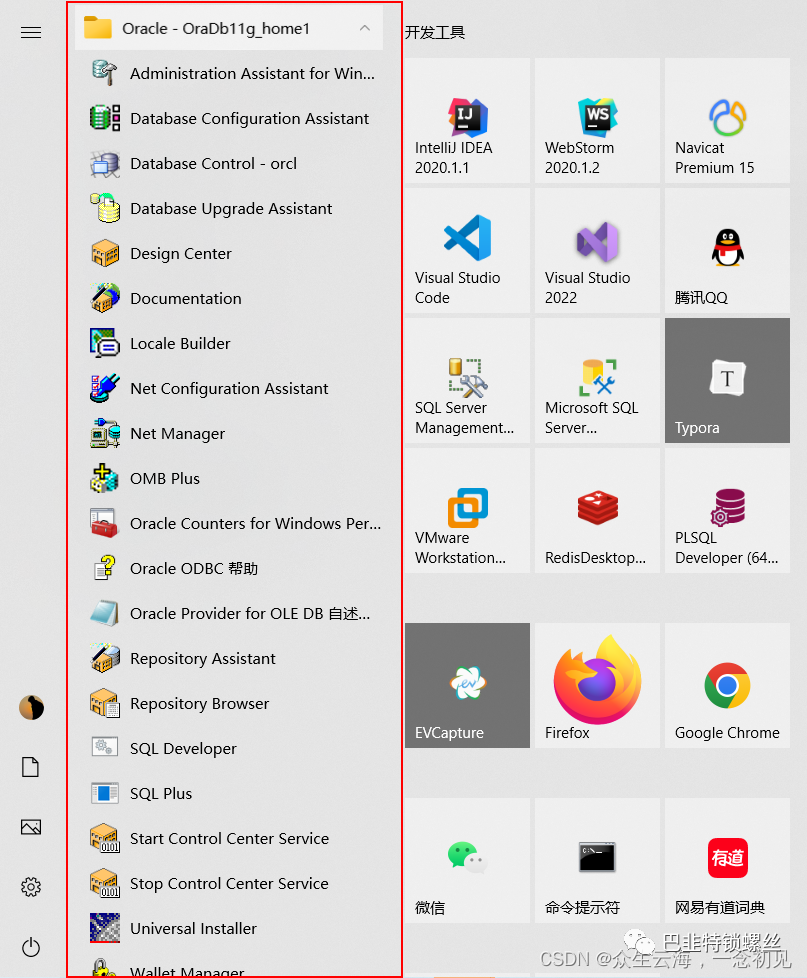
Task: Launch Locale Builder icon
Action: (105, 343)
